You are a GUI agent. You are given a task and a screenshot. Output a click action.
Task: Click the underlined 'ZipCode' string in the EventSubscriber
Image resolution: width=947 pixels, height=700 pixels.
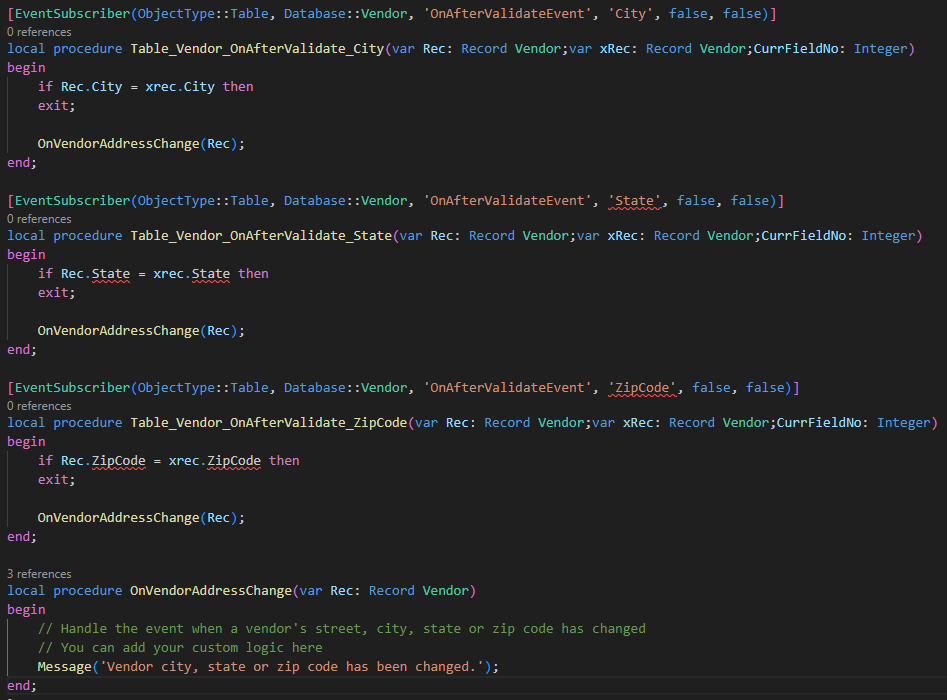[642, 388]
